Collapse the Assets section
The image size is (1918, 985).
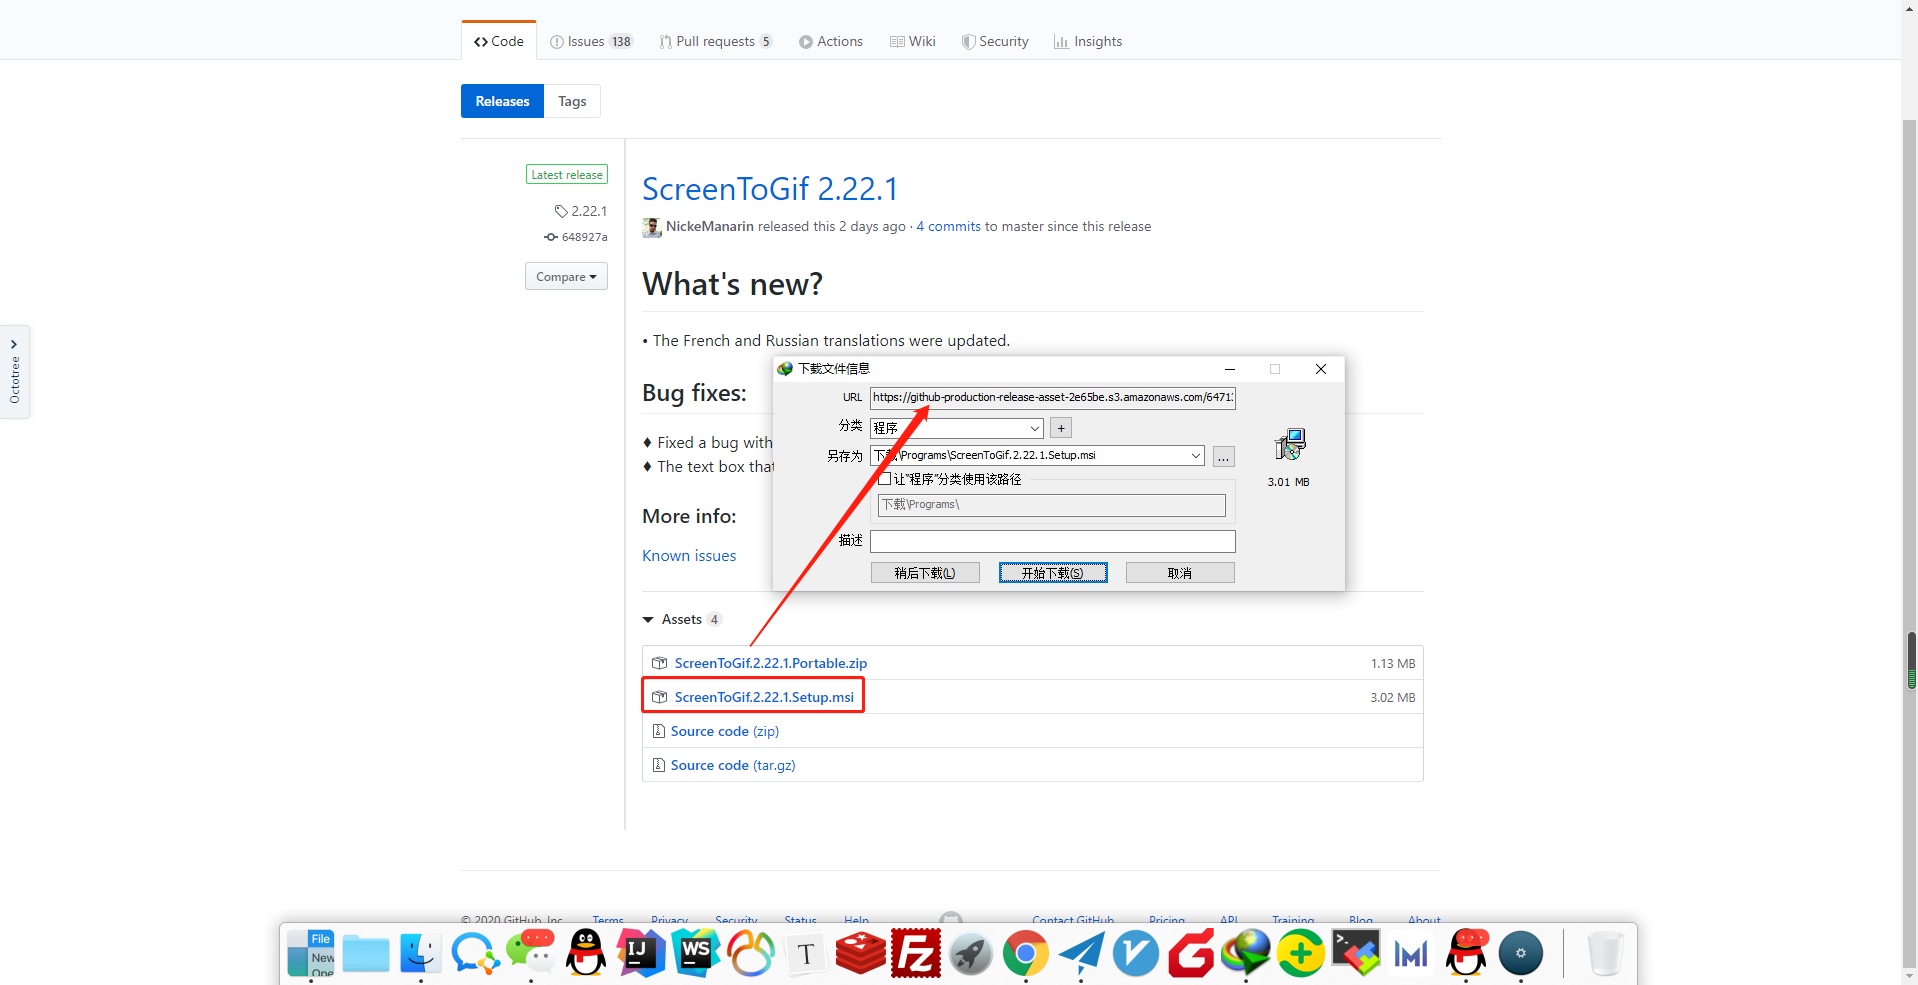click(x=649, y=620)
